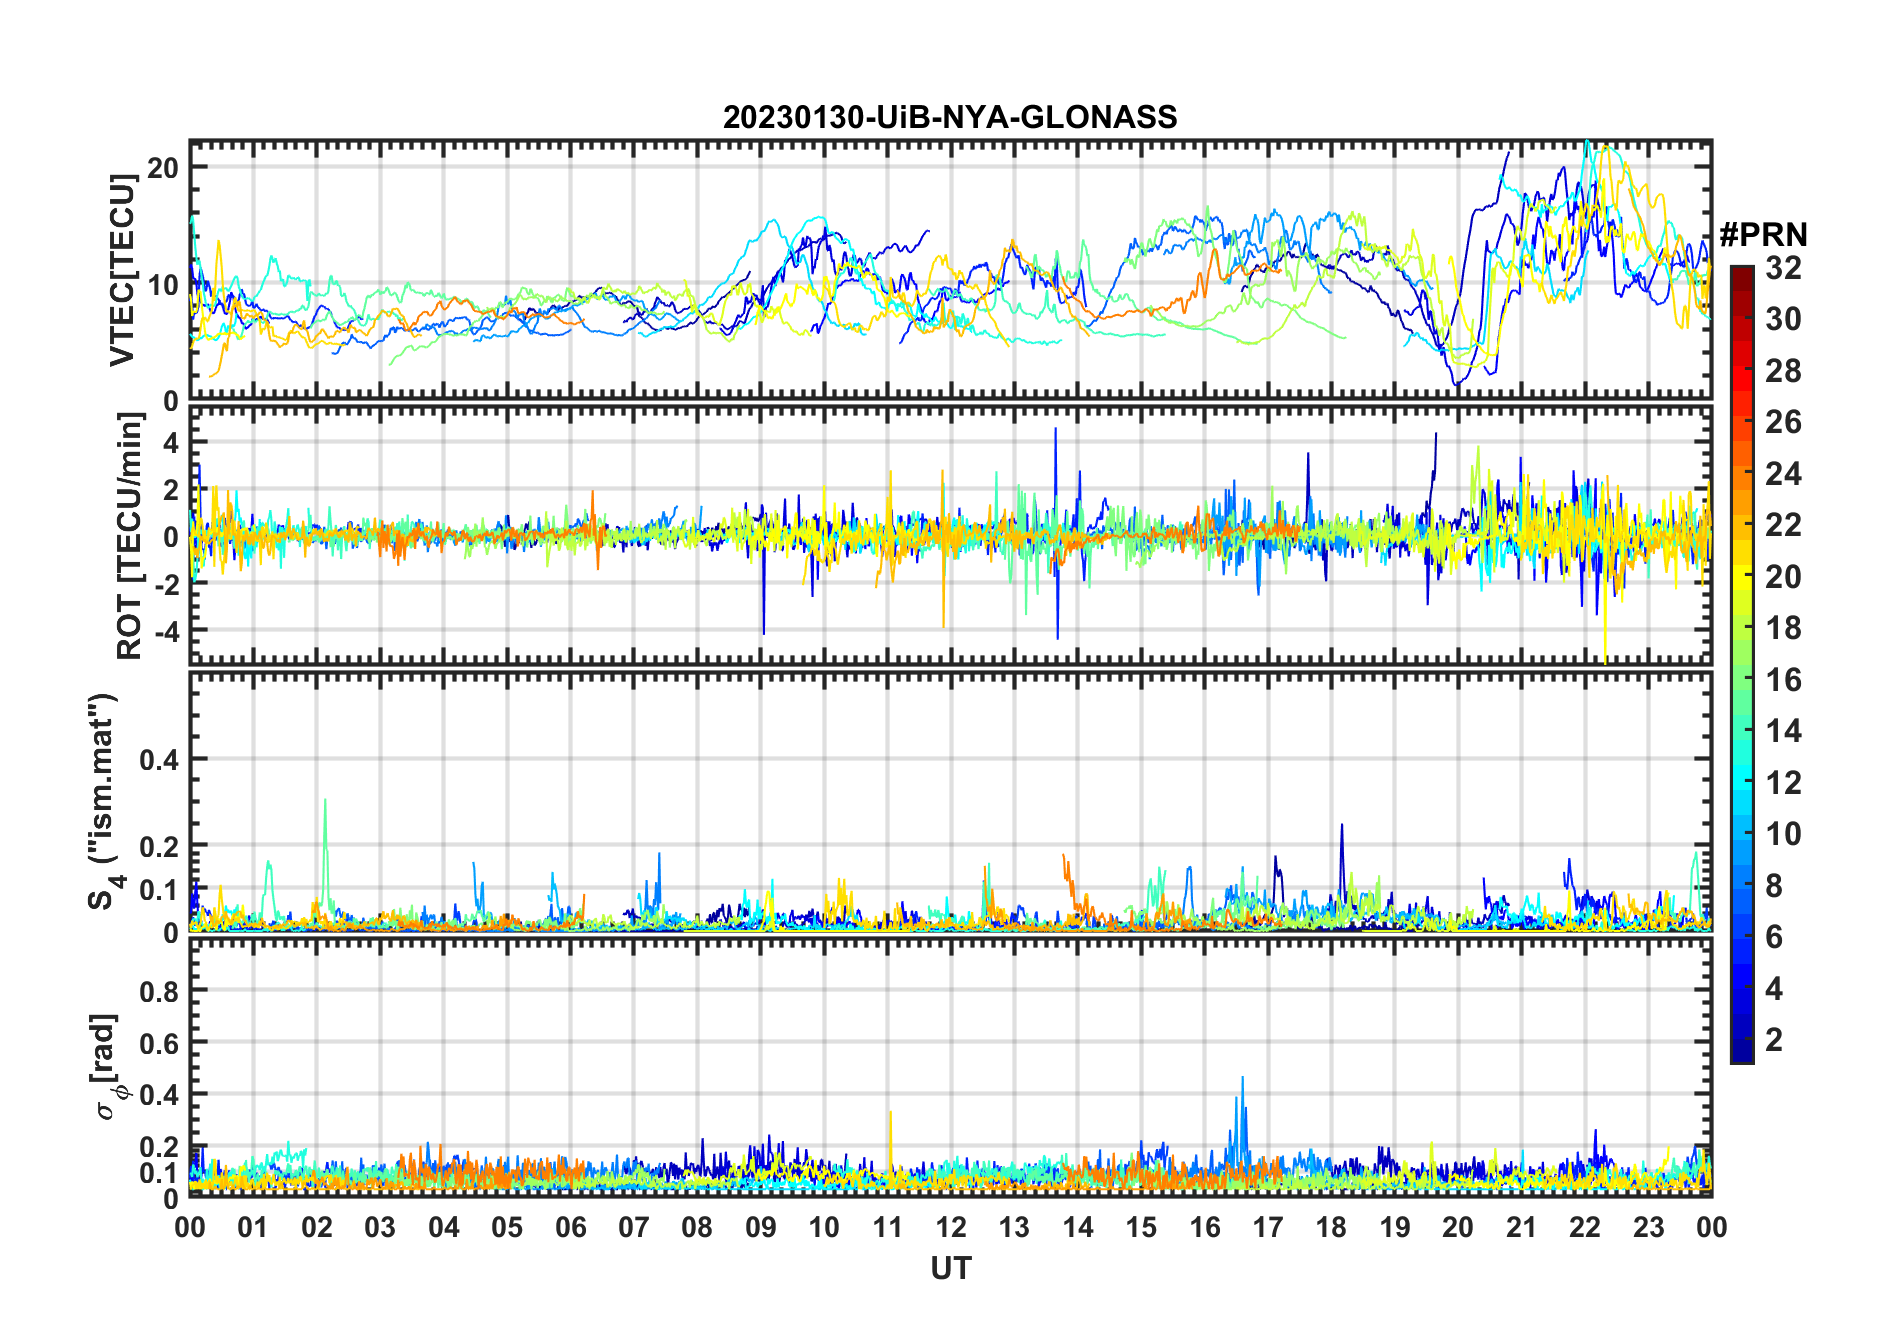Select x-axis hour tick 14

pyautogui.click(x=1078, y=1227)
